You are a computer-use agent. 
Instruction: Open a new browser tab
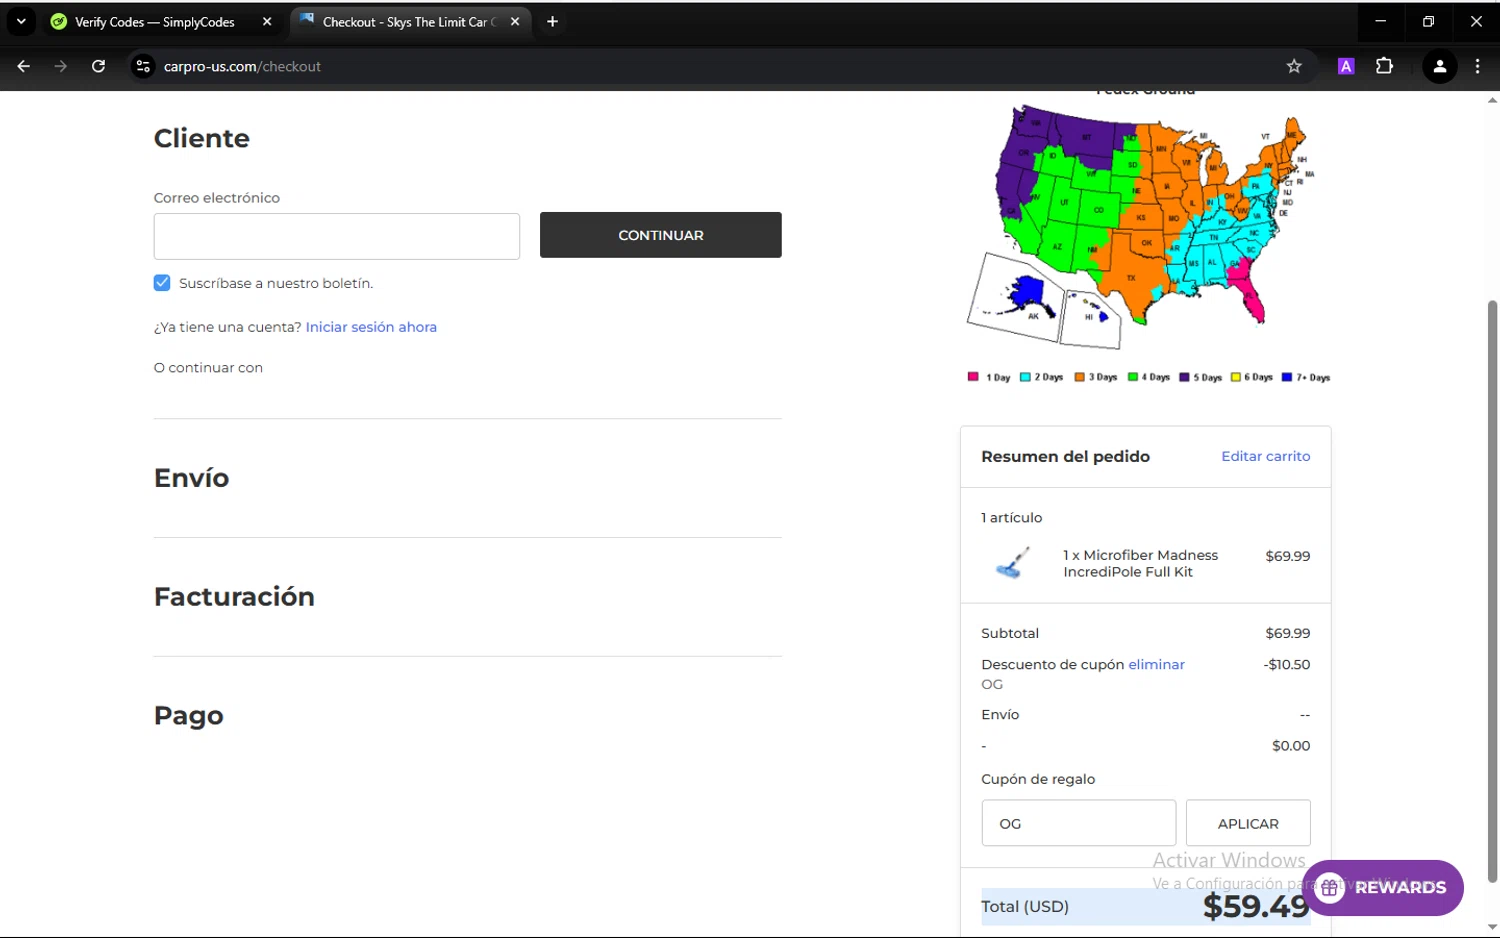pyautogui.click(x=552, y=21)
